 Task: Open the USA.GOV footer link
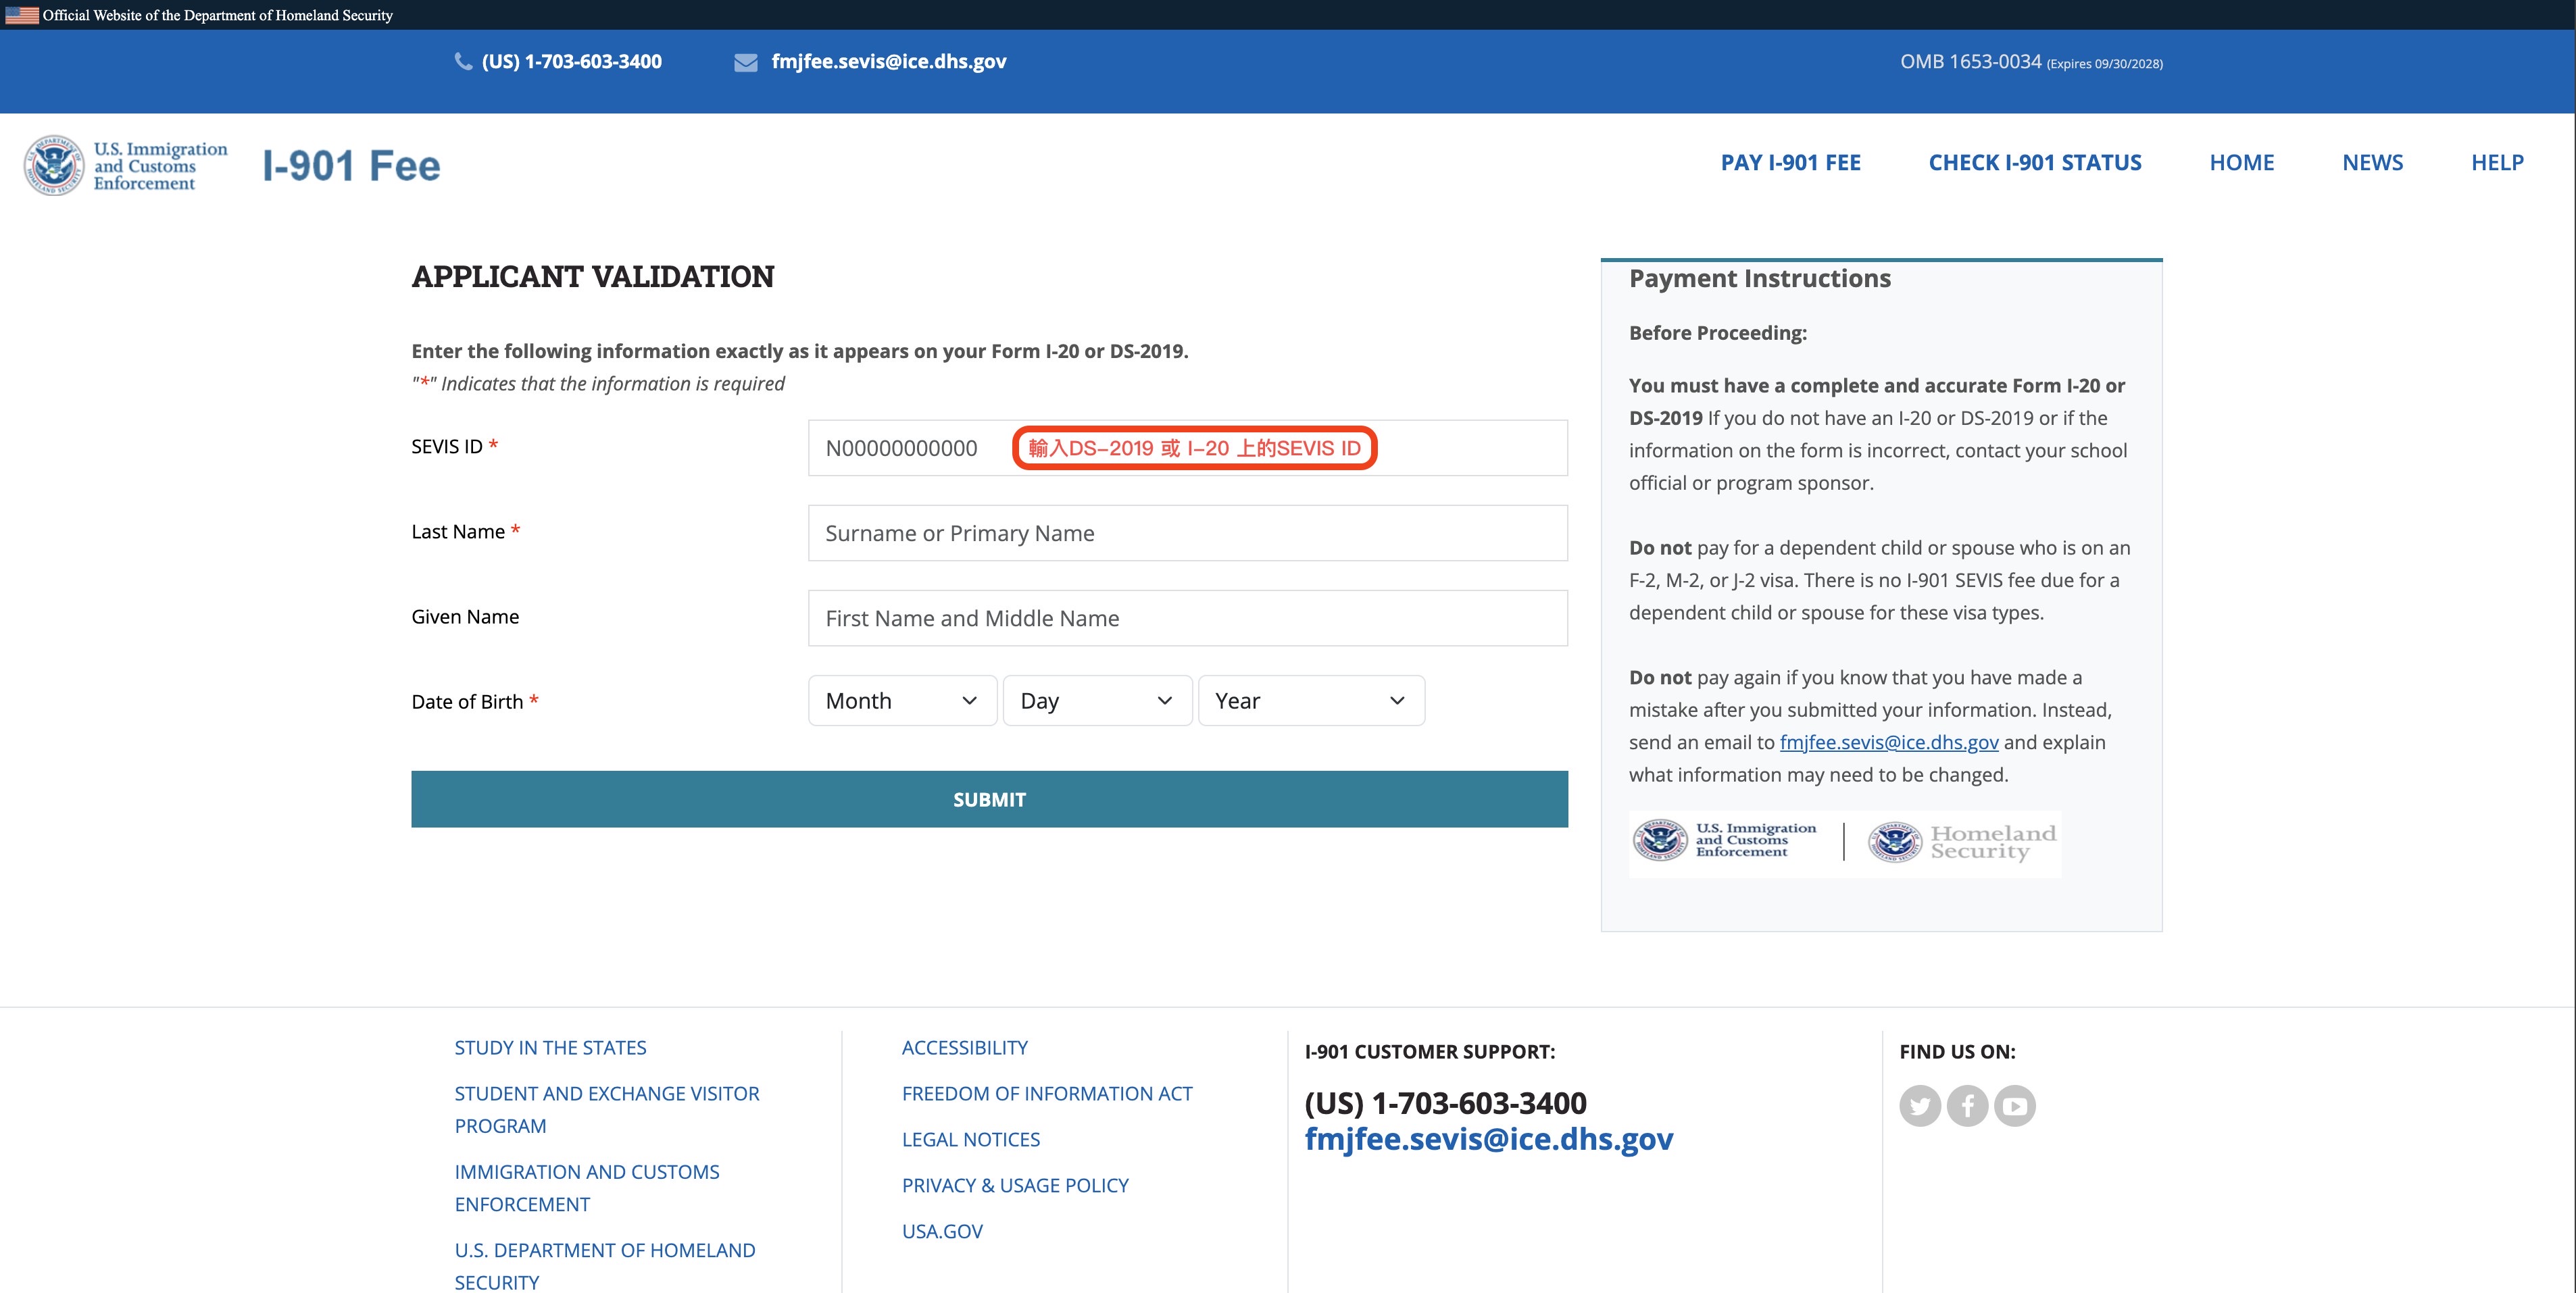click(x=942, y=1232)
